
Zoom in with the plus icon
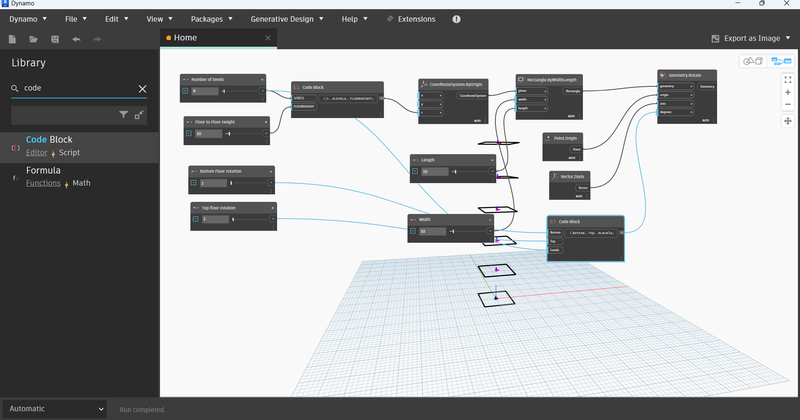pyautogui.click(x=788, y=92)
